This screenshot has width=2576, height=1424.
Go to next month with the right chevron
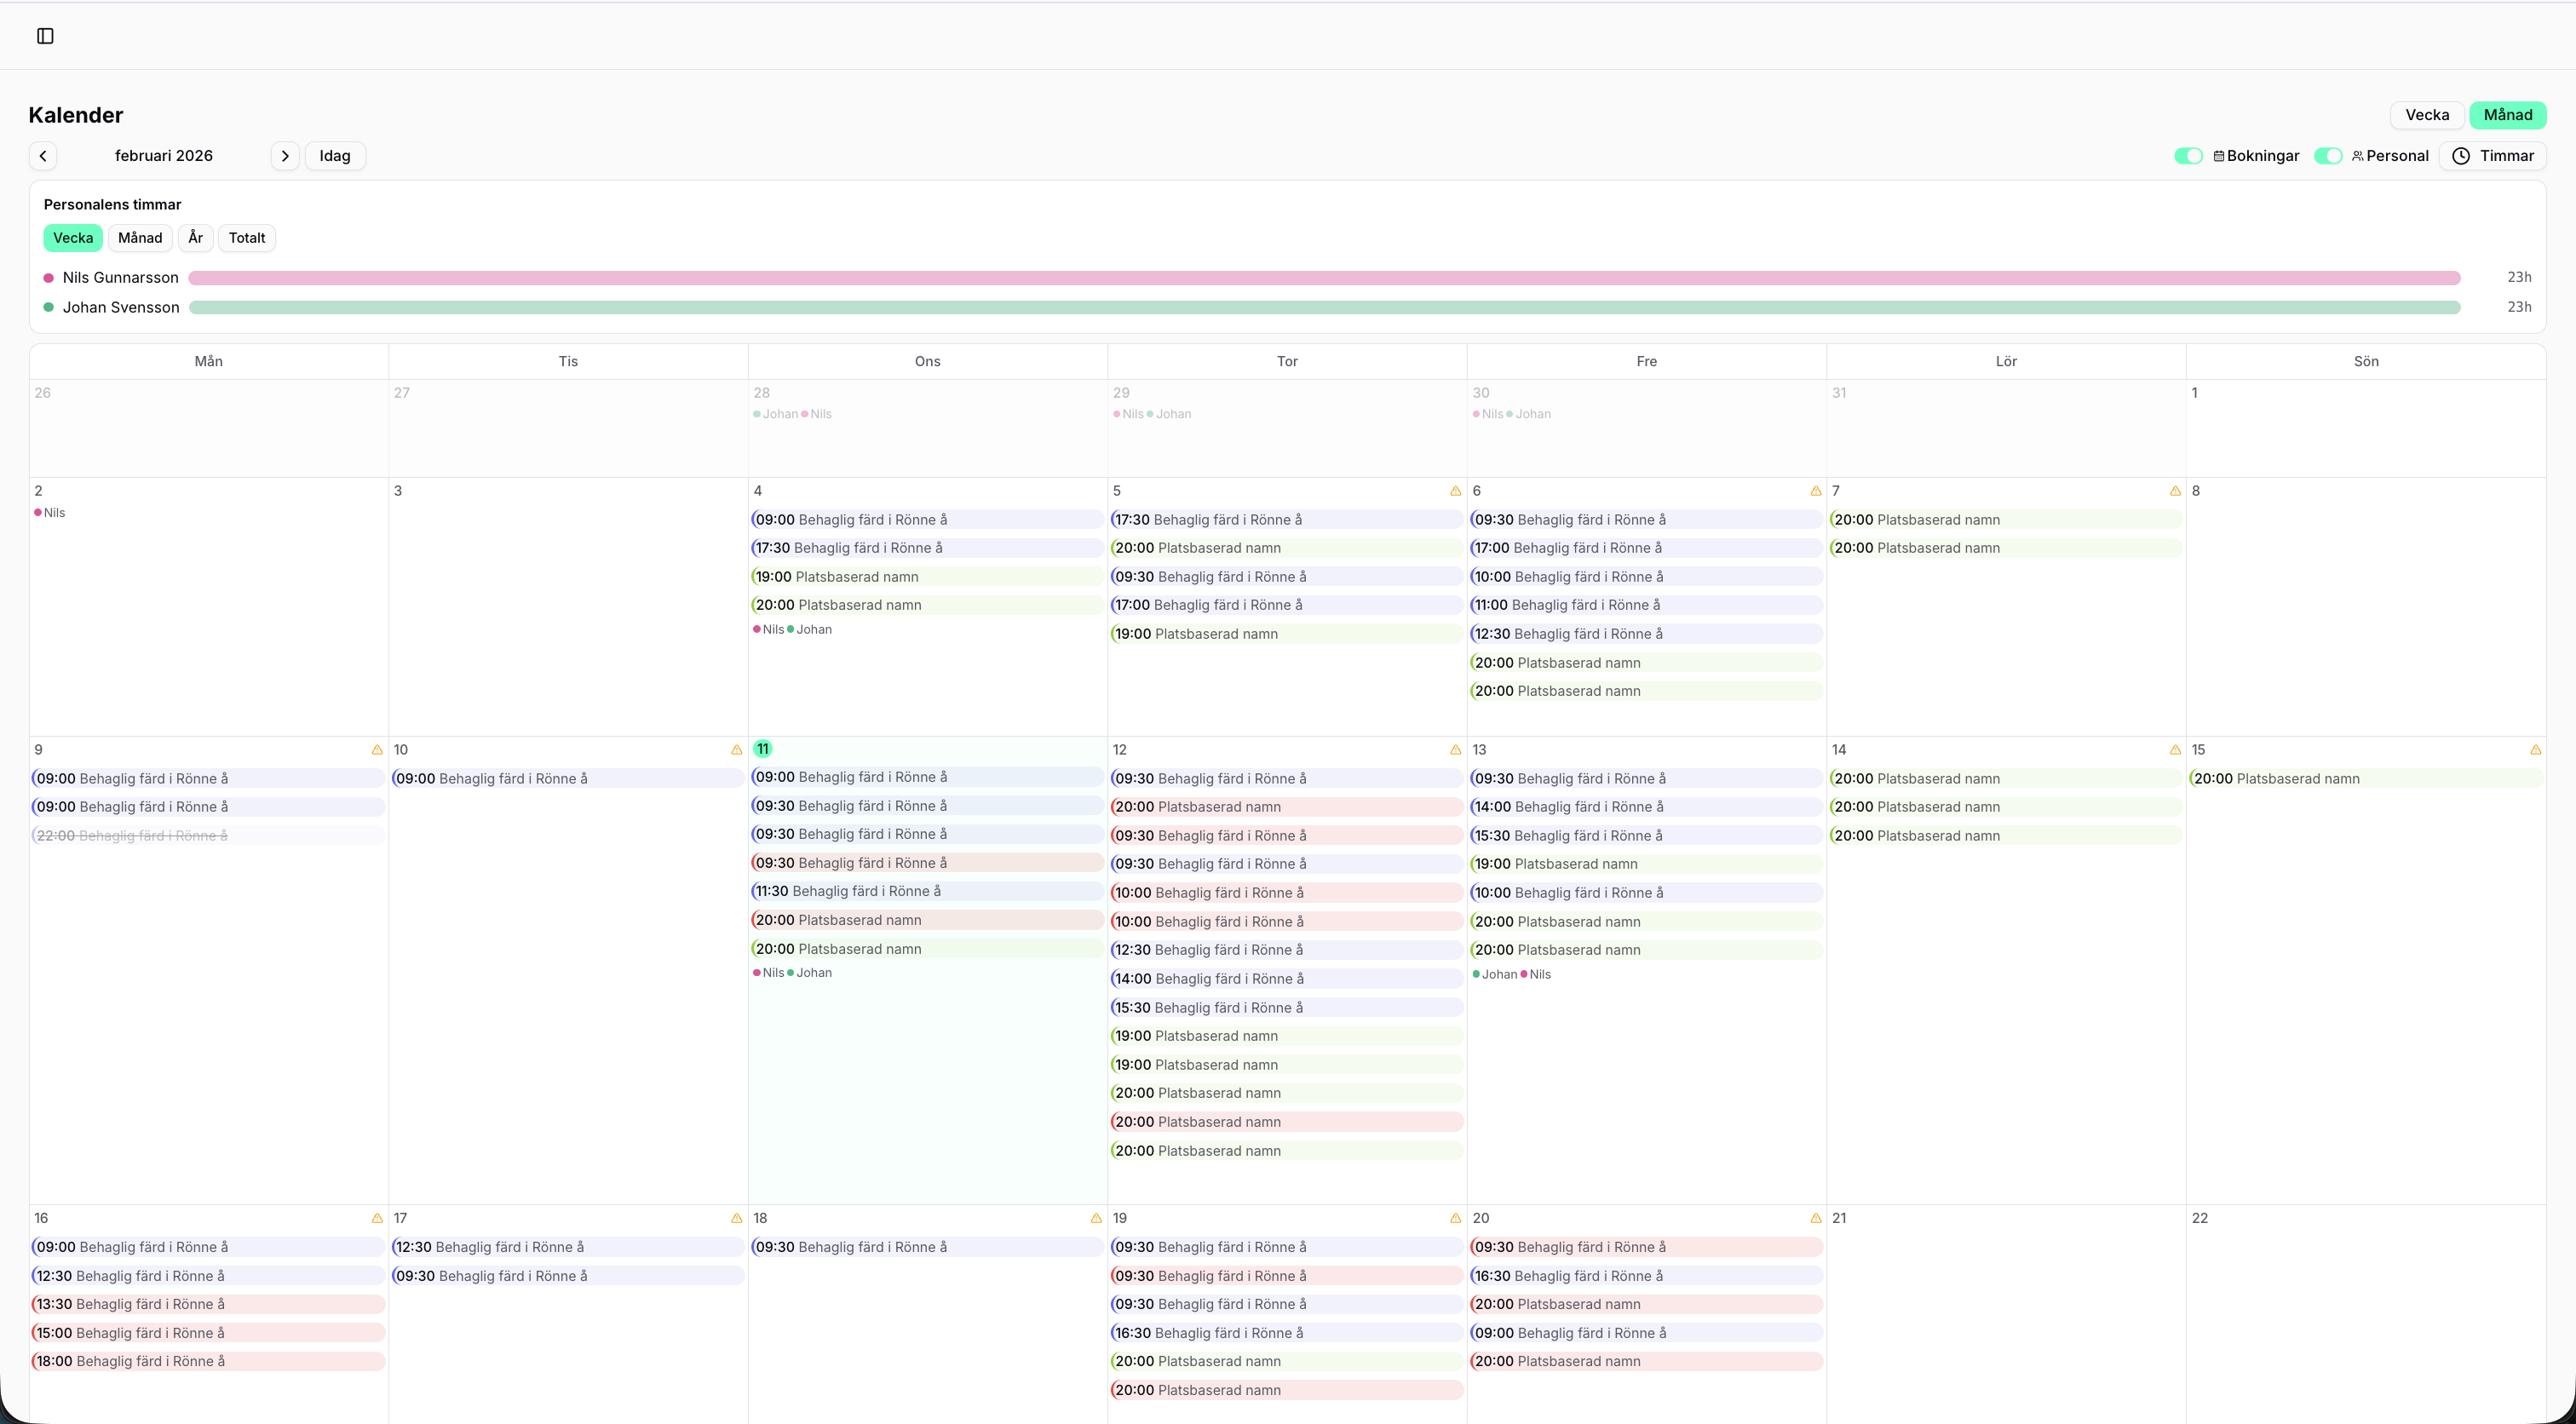tap(286, 155)
